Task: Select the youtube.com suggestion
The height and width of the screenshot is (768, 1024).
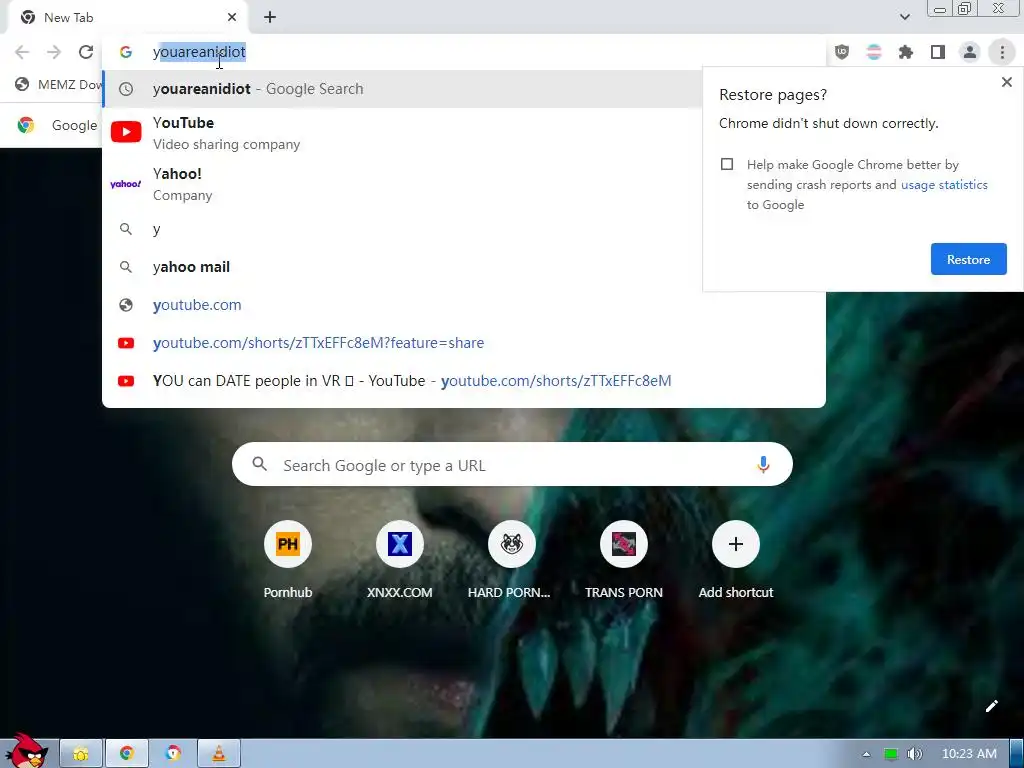Action: [x=464, y=305]
